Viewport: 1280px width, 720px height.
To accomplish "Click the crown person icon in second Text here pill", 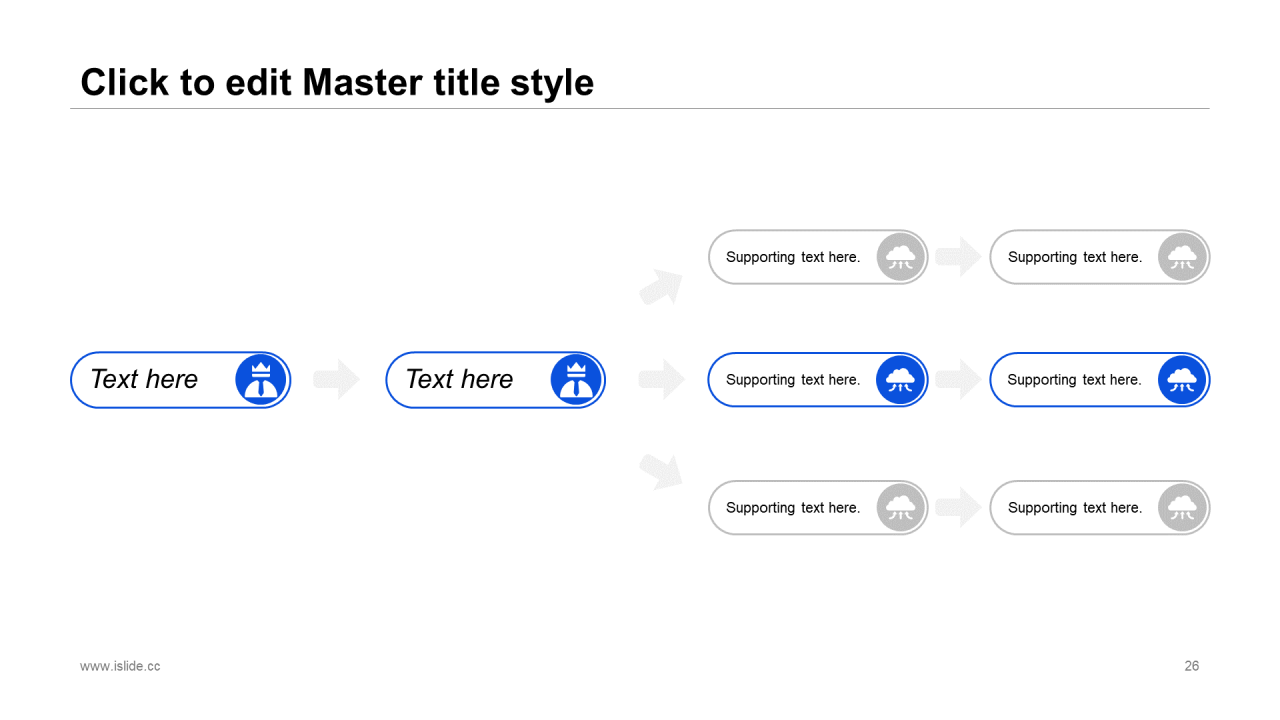I will pos(576,380).
